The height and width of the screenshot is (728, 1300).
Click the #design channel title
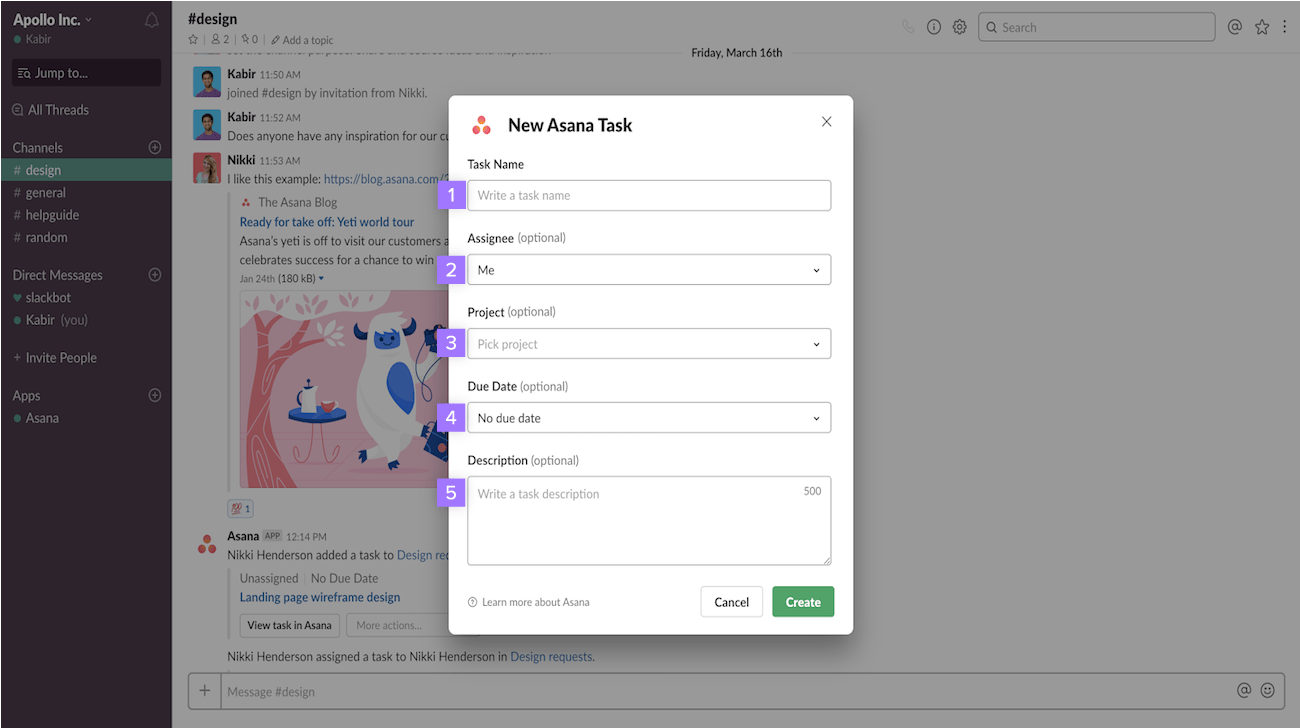pos(212,19)
